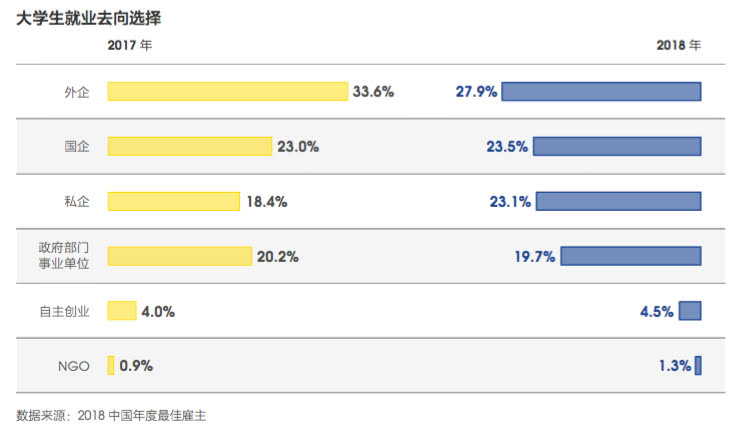740x435 pixels.
Task: Click the 2018 blue bar for 国企
Action: pyautogui.click(x=617, y=146)
